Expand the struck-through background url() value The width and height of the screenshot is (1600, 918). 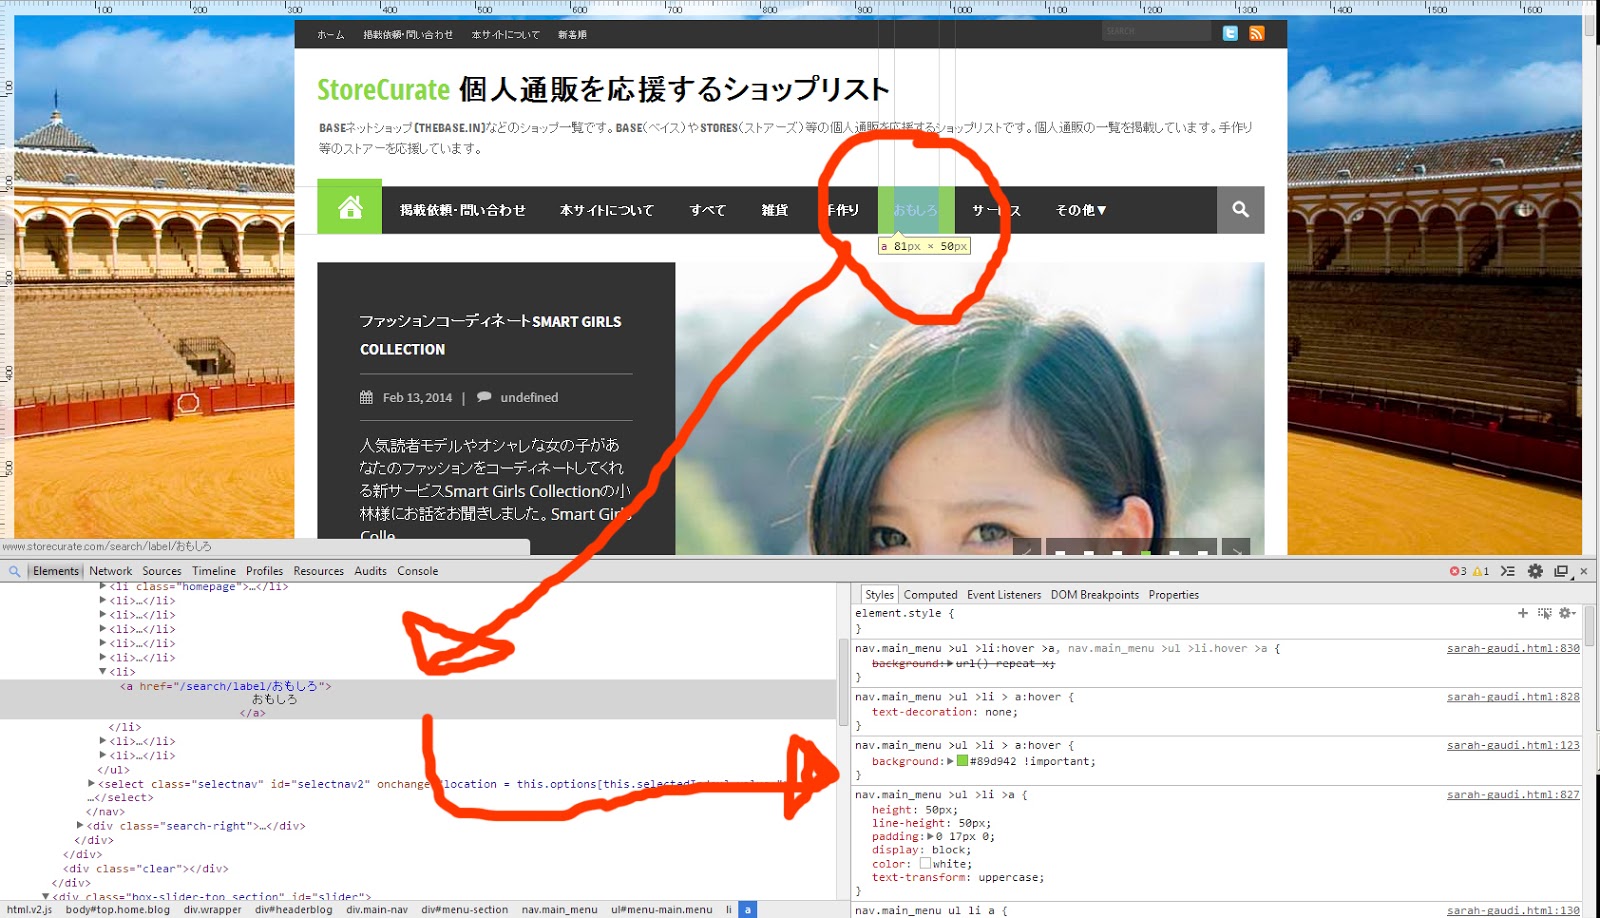pos(950,664)
